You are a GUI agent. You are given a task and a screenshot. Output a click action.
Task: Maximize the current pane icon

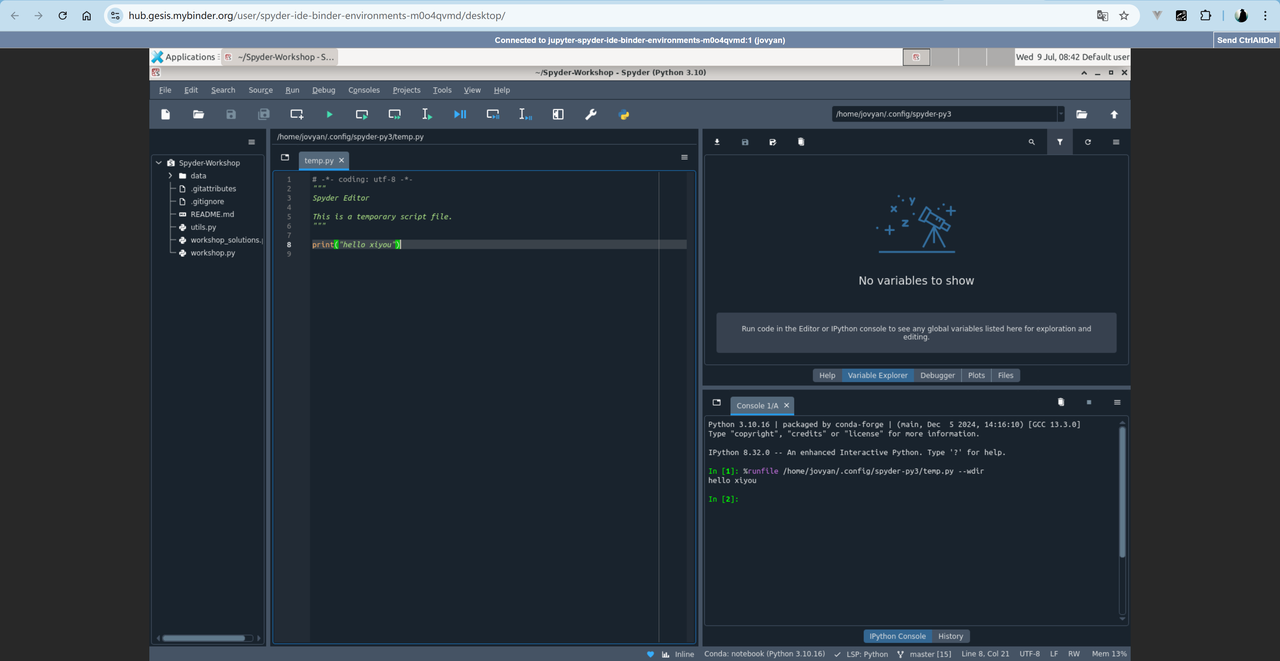point(558,114)
